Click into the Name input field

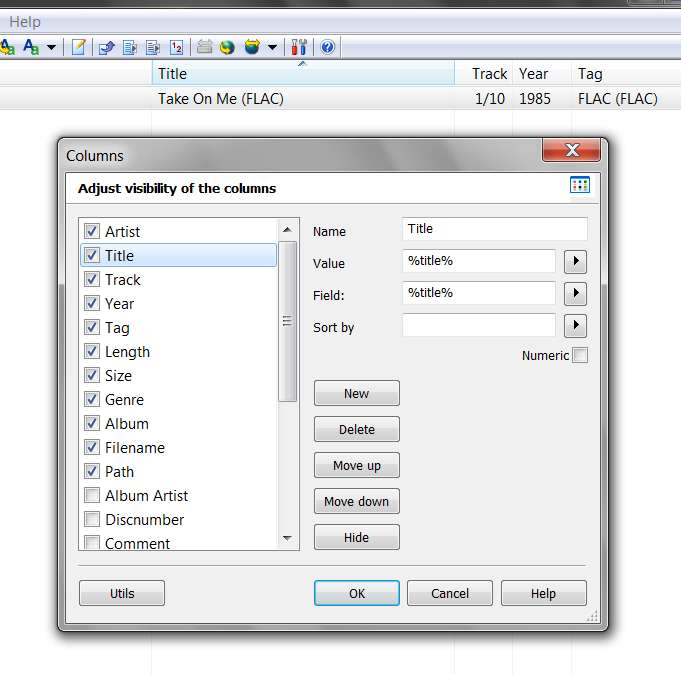[x=495, y=229]
